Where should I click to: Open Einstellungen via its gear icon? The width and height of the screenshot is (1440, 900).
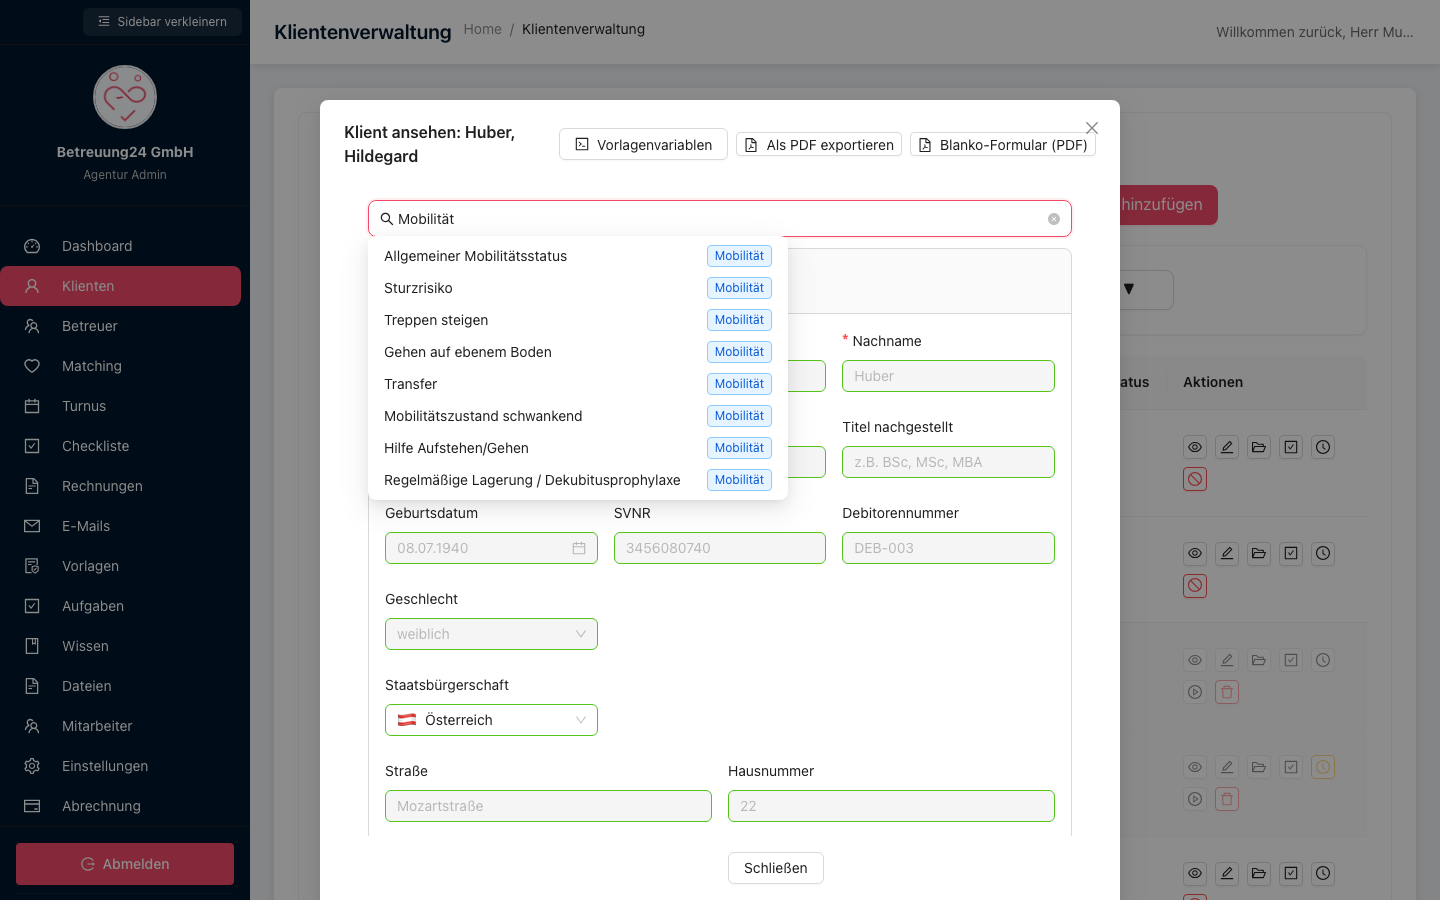[x=32, y=766]
